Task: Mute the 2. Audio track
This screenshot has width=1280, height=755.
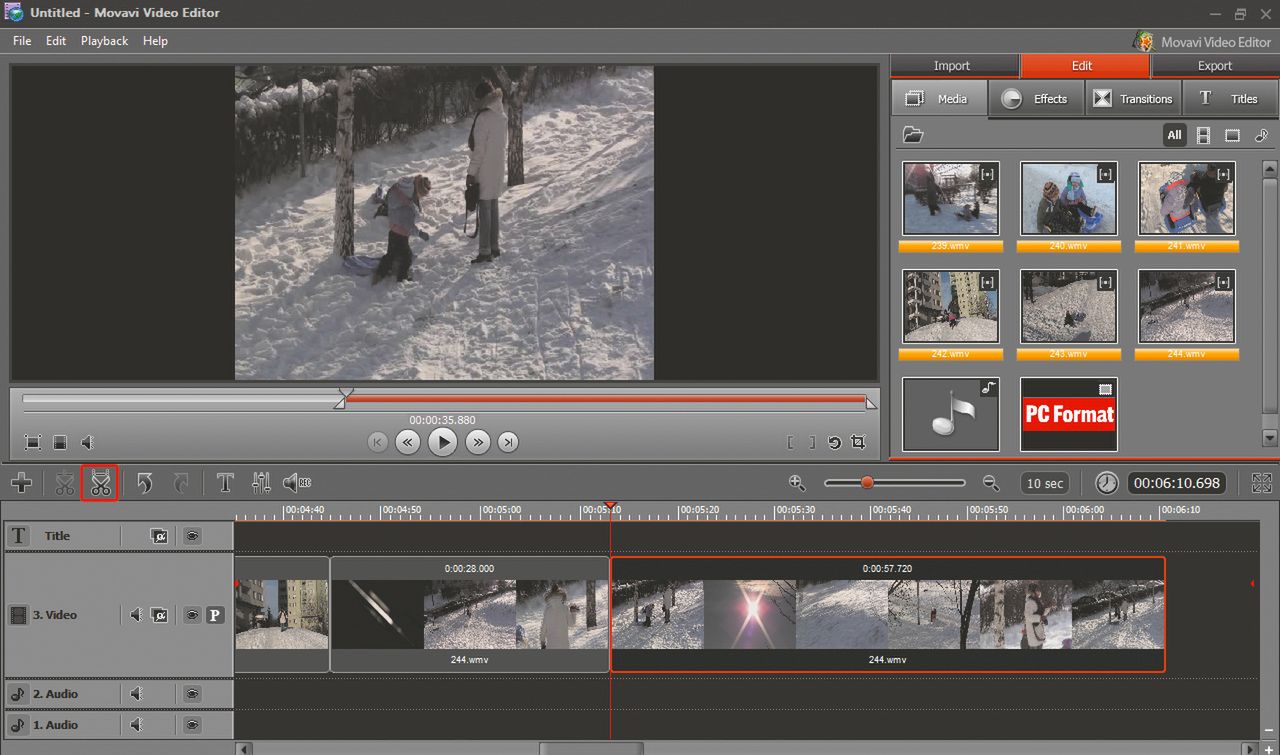Action: [136, 694]
